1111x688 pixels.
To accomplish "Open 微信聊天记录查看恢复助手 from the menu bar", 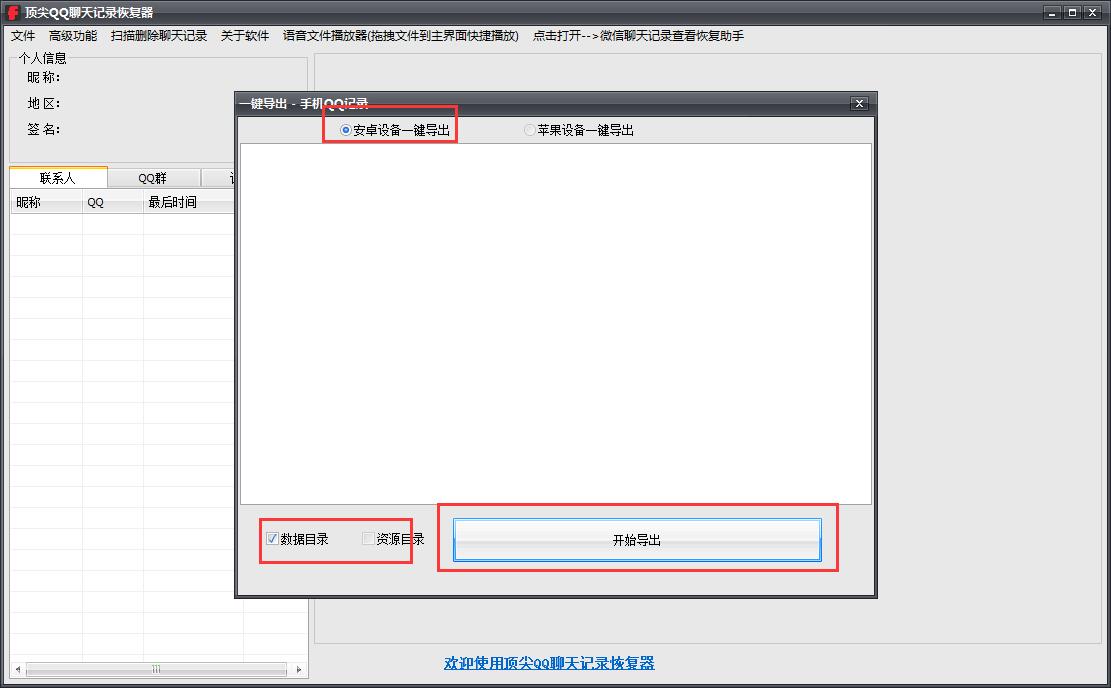I will [638, 35].
